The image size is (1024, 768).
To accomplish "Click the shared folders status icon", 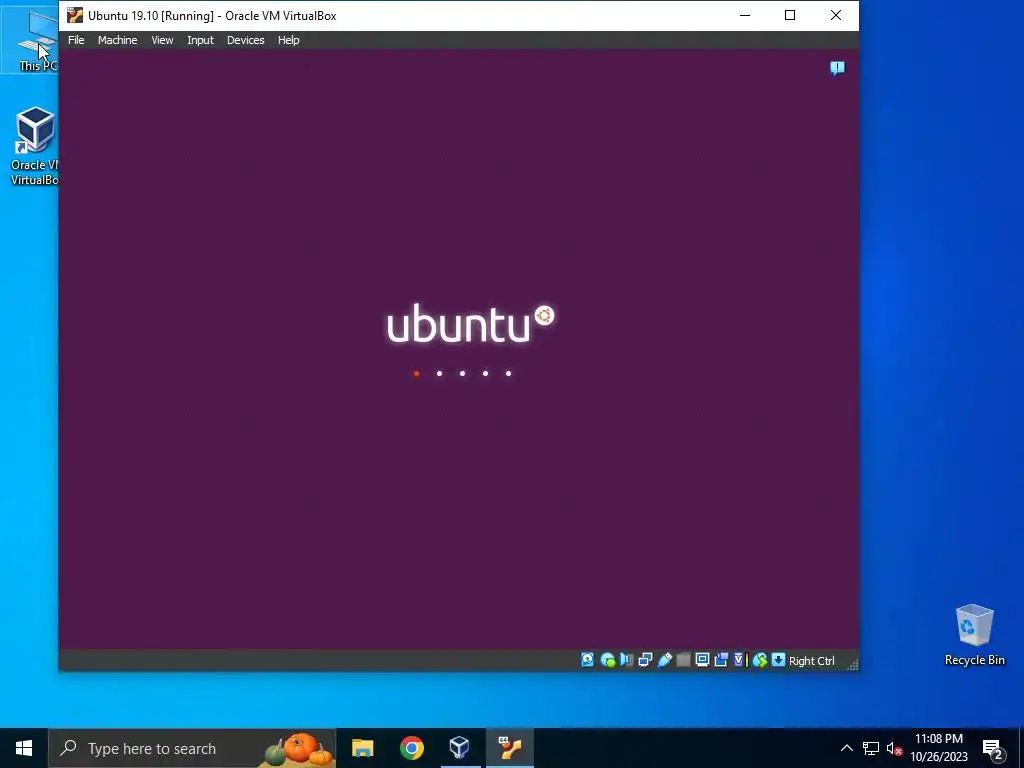I will pyautogui.click(x=684, y=660).
